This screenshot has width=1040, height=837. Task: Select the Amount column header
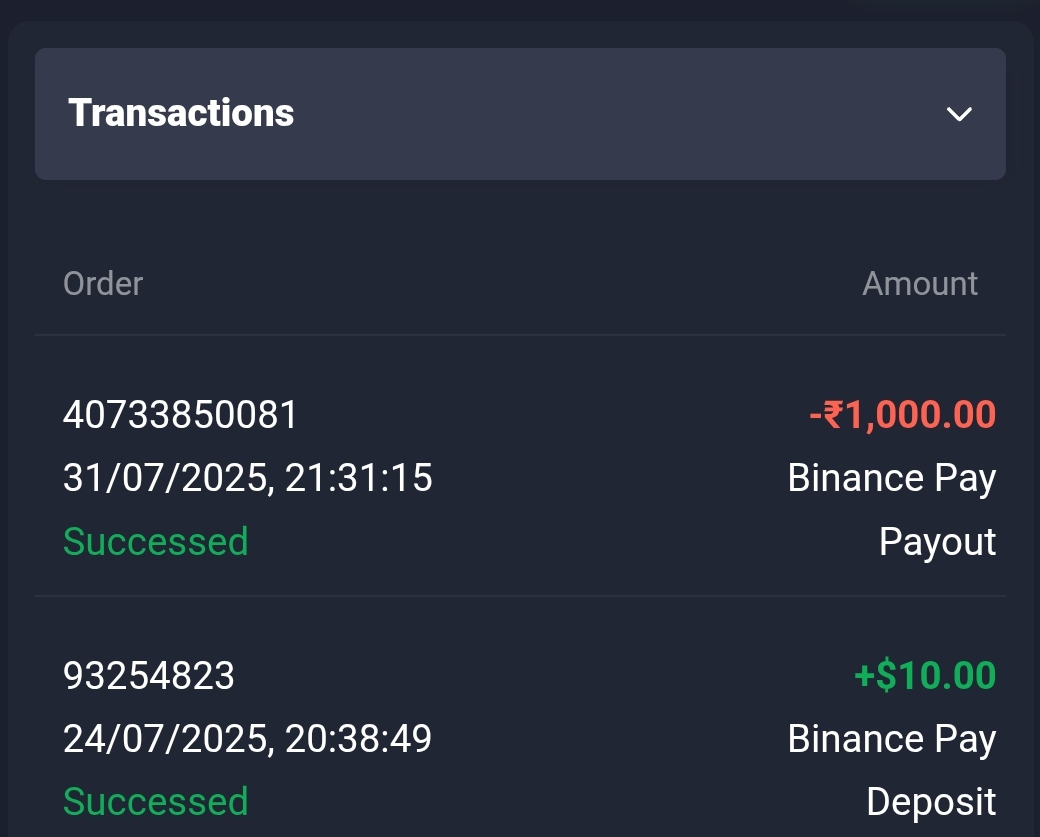point(920,284)
